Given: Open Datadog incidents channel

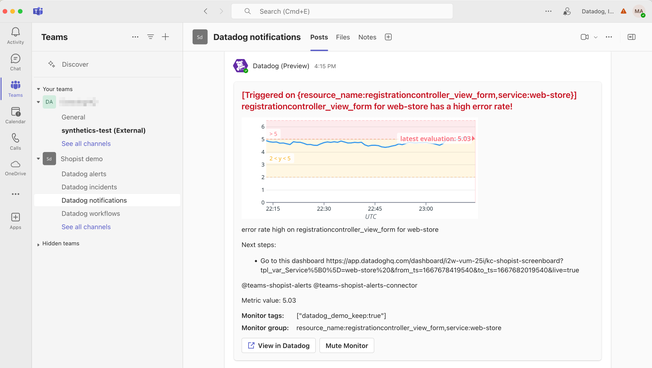Looking at the screenshot, I should [89, 187].
